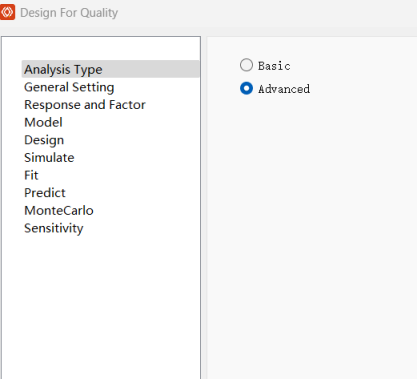Select Sensitivity in the list
The image size is (417, 379).
coord(54,228)
